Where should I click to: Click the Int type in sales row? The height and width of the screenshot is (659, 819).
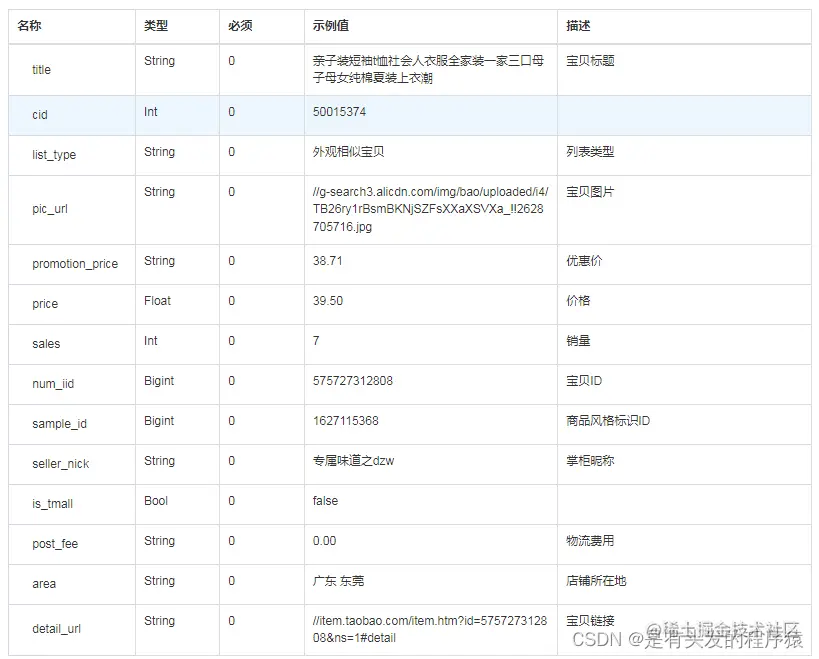click(150, 341)
